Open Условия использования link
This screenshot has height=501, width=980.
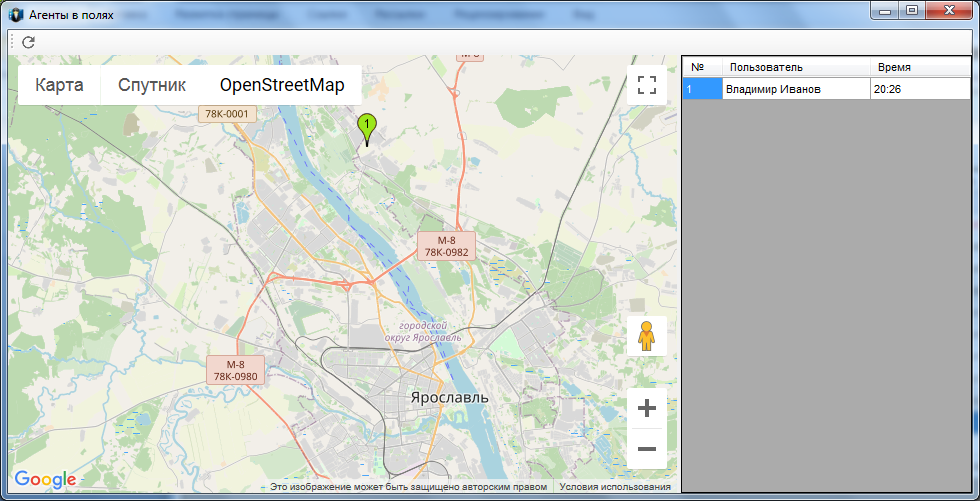[x=615, y=487]
